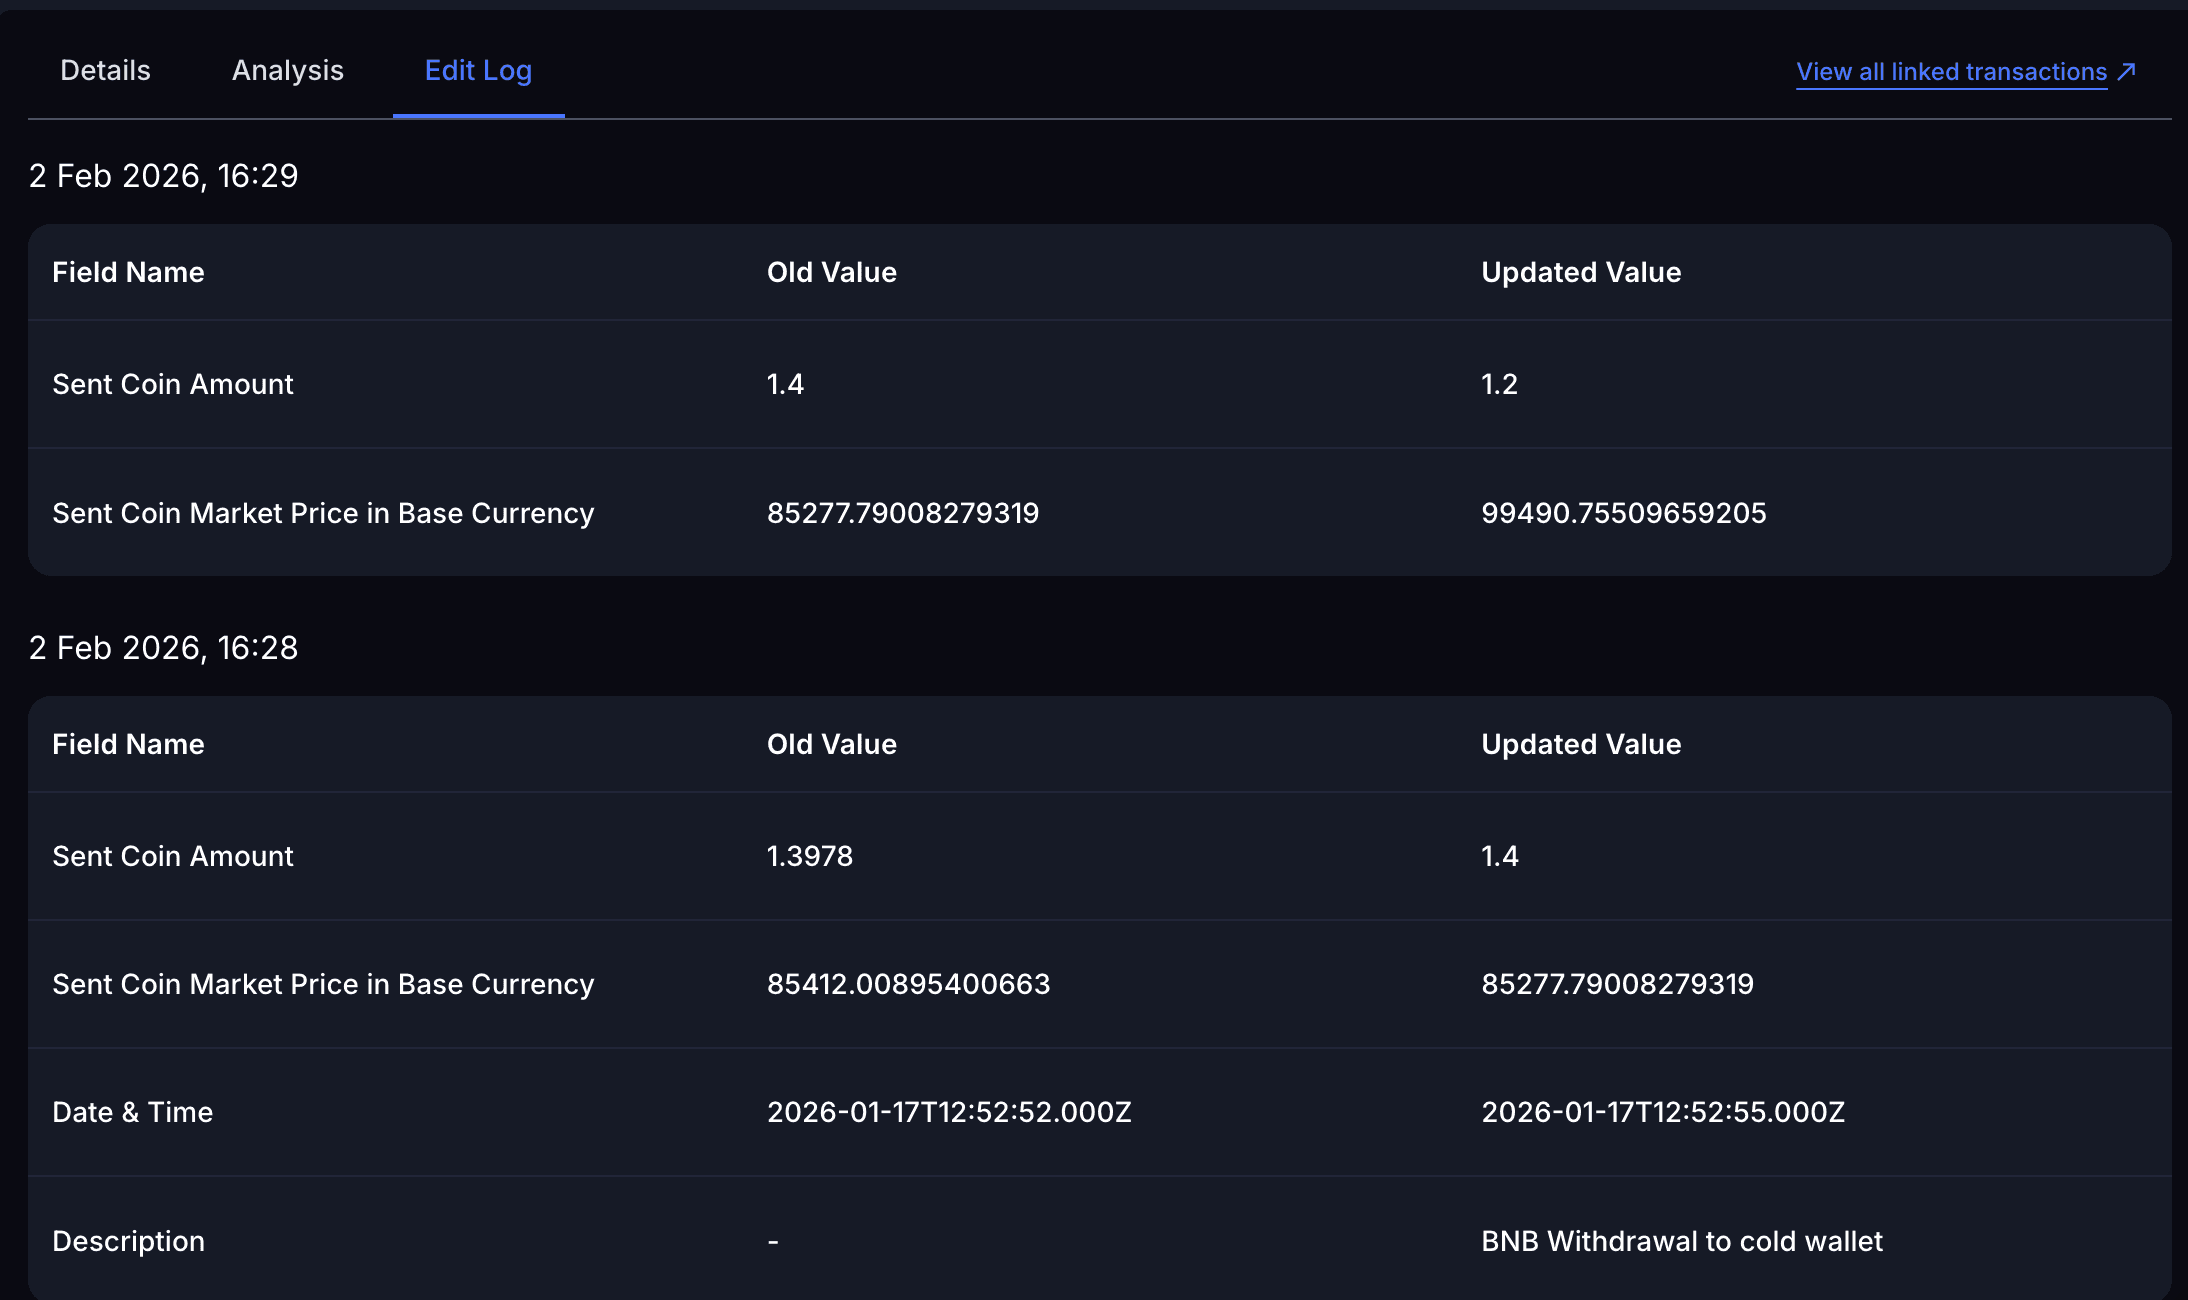Click the updated value 1.2
This screenshot has width=2188, height=1300.
[x=1499, y=384]
